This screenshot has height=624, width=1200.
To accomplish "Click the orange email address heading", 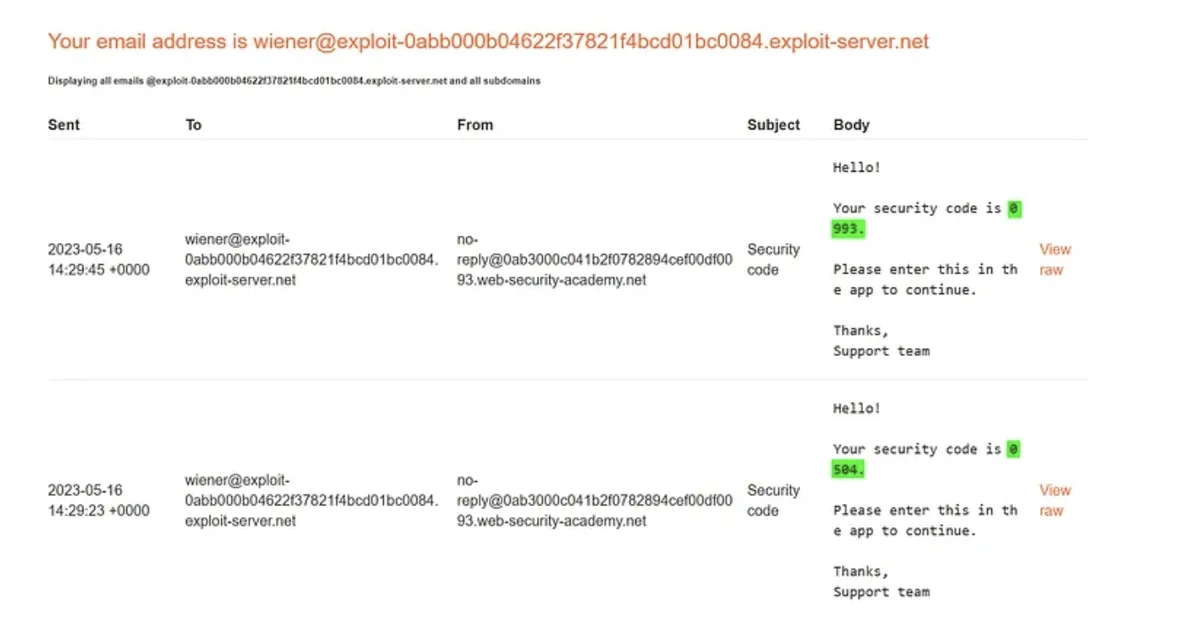I will [488, 41].
